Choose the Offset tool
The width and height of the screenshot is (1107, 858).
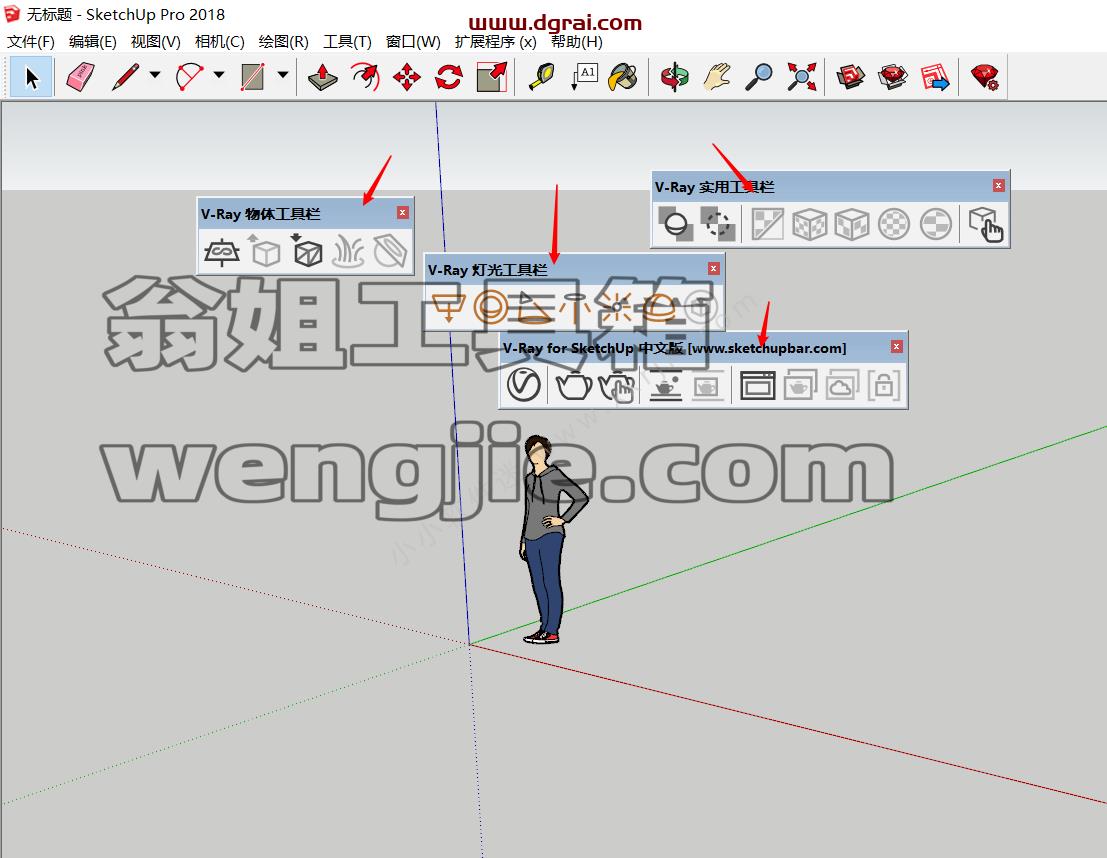[365, 77]
